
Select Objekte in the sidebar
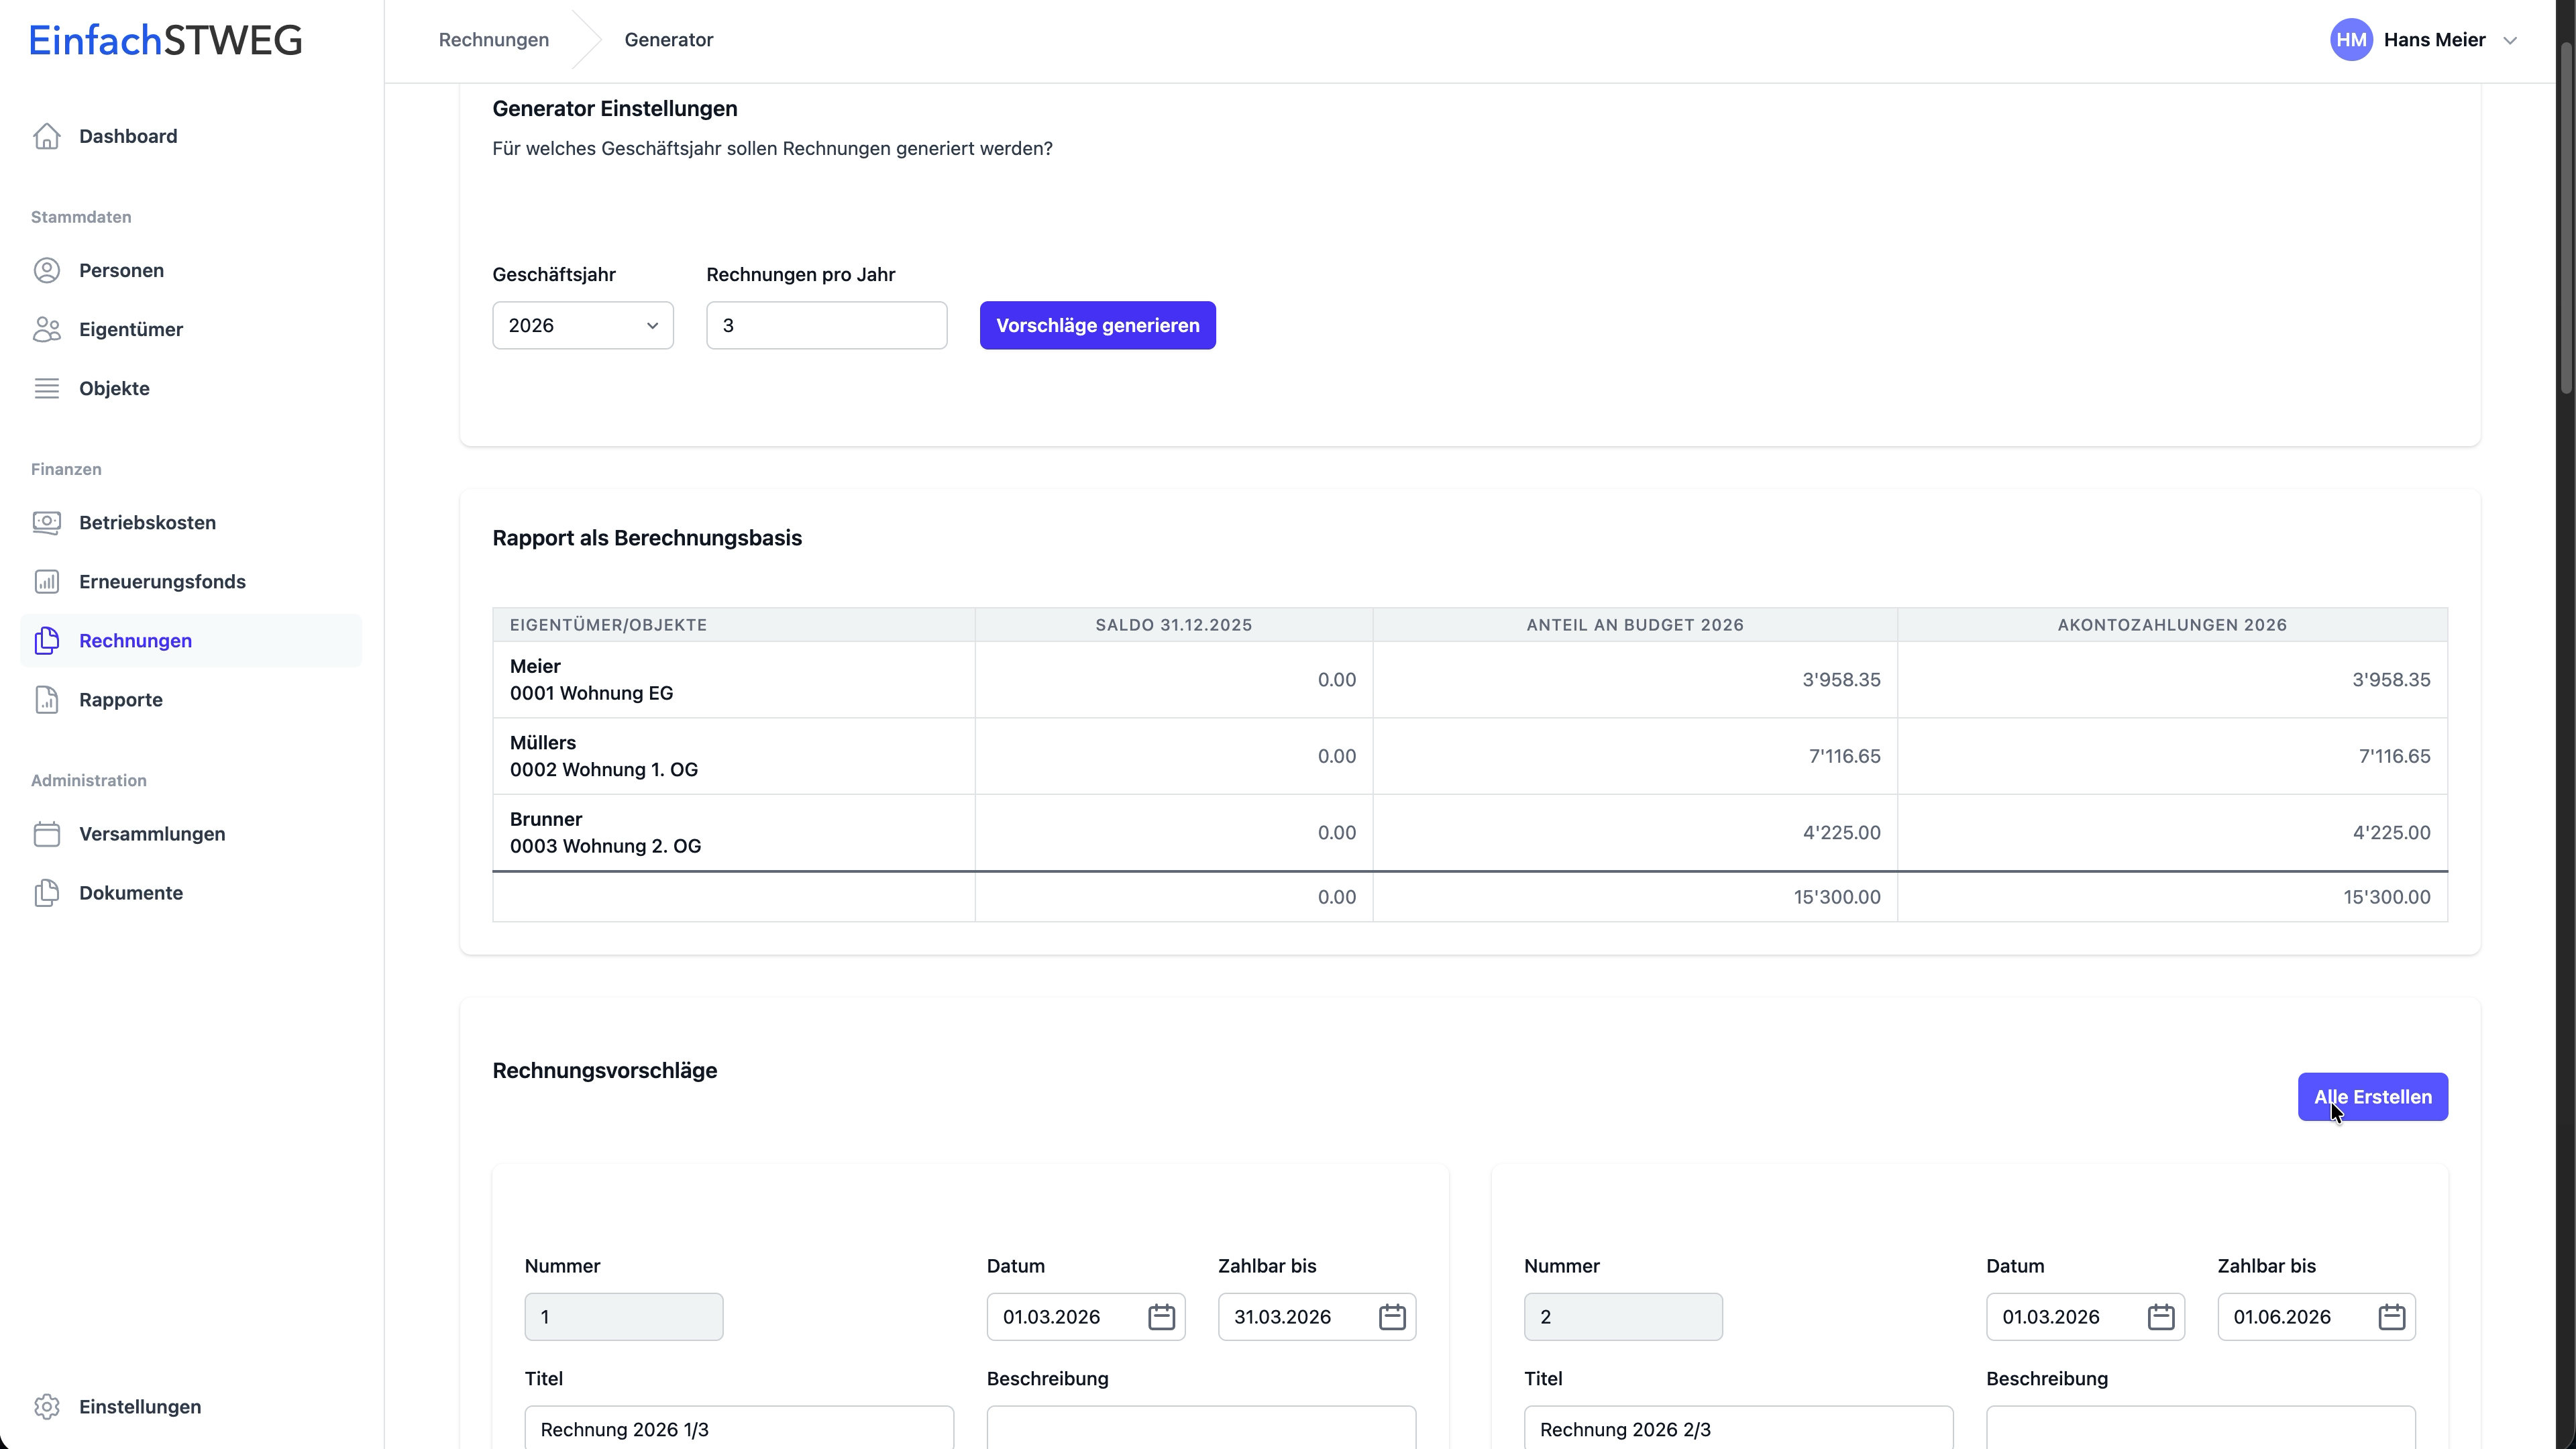(114, 388)
